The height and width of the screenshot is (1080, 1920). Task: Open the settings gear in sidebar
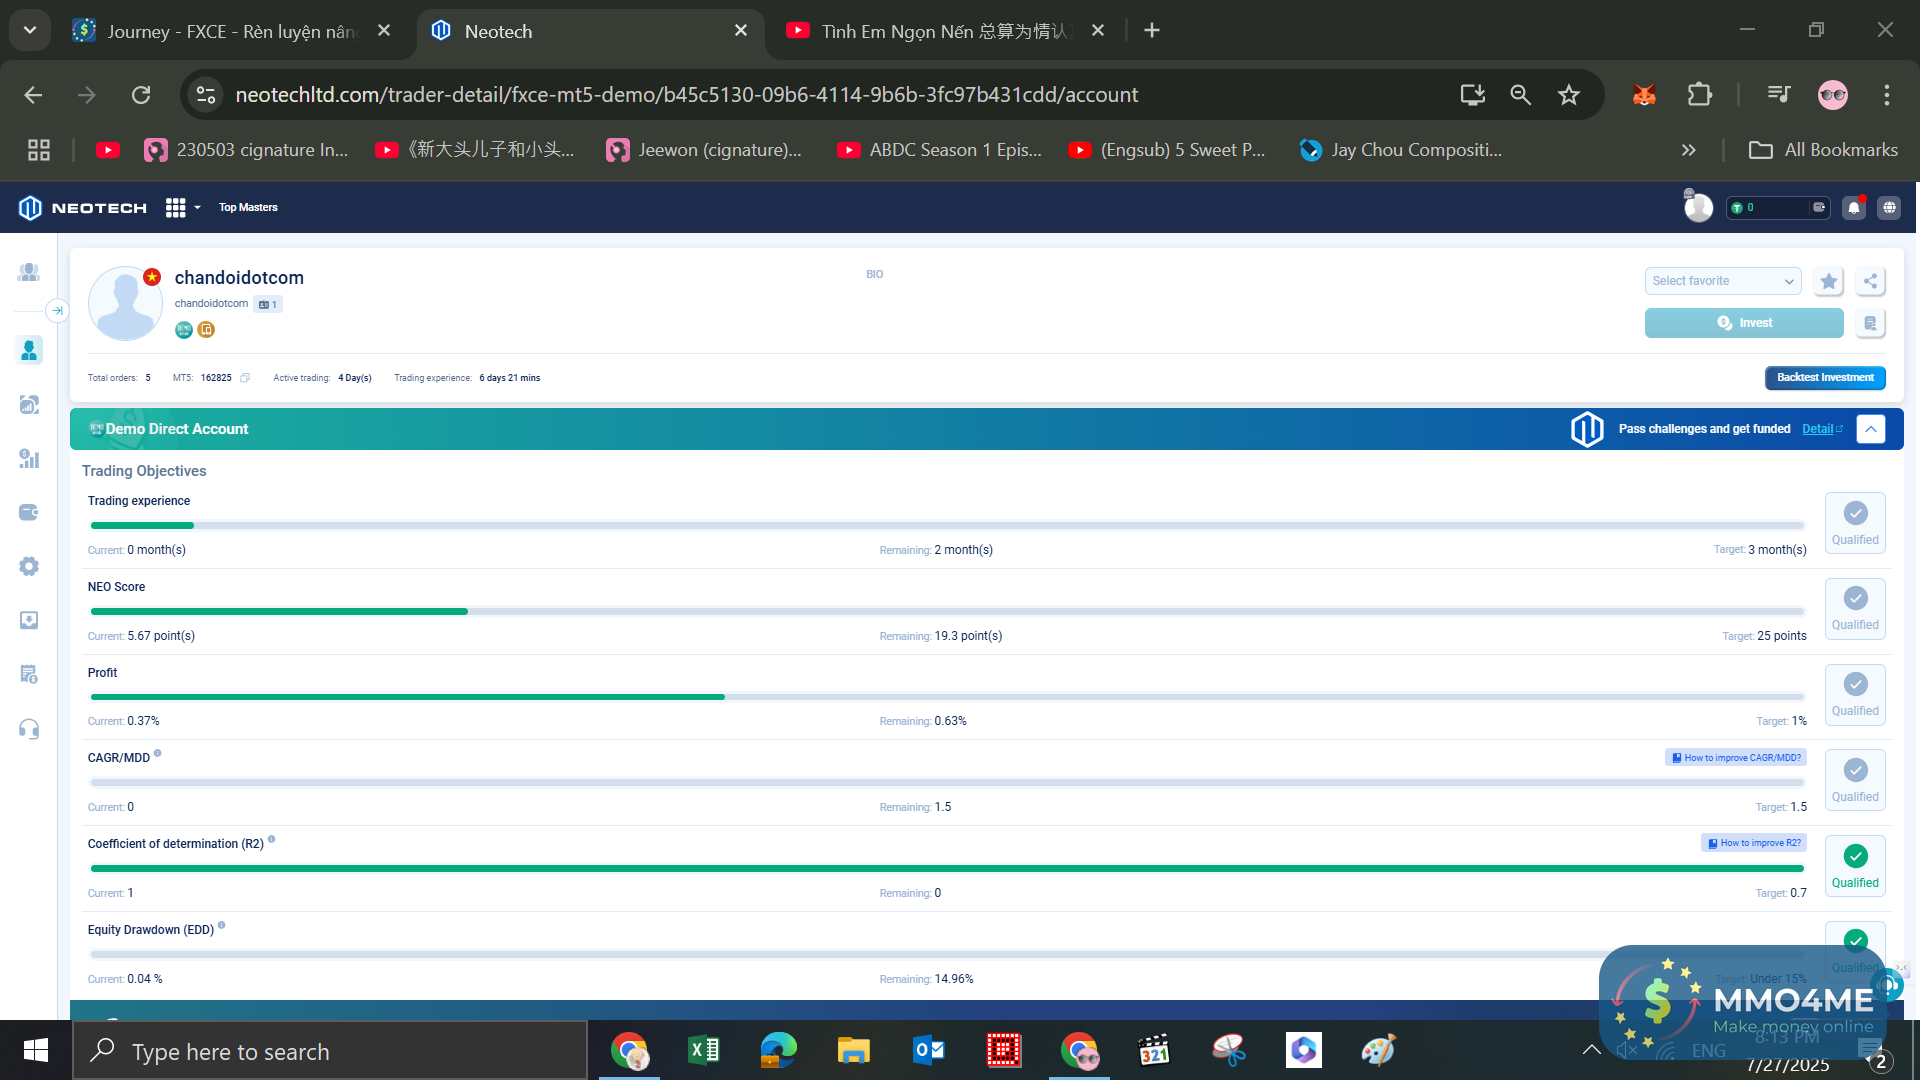click(x=29, y=566)
